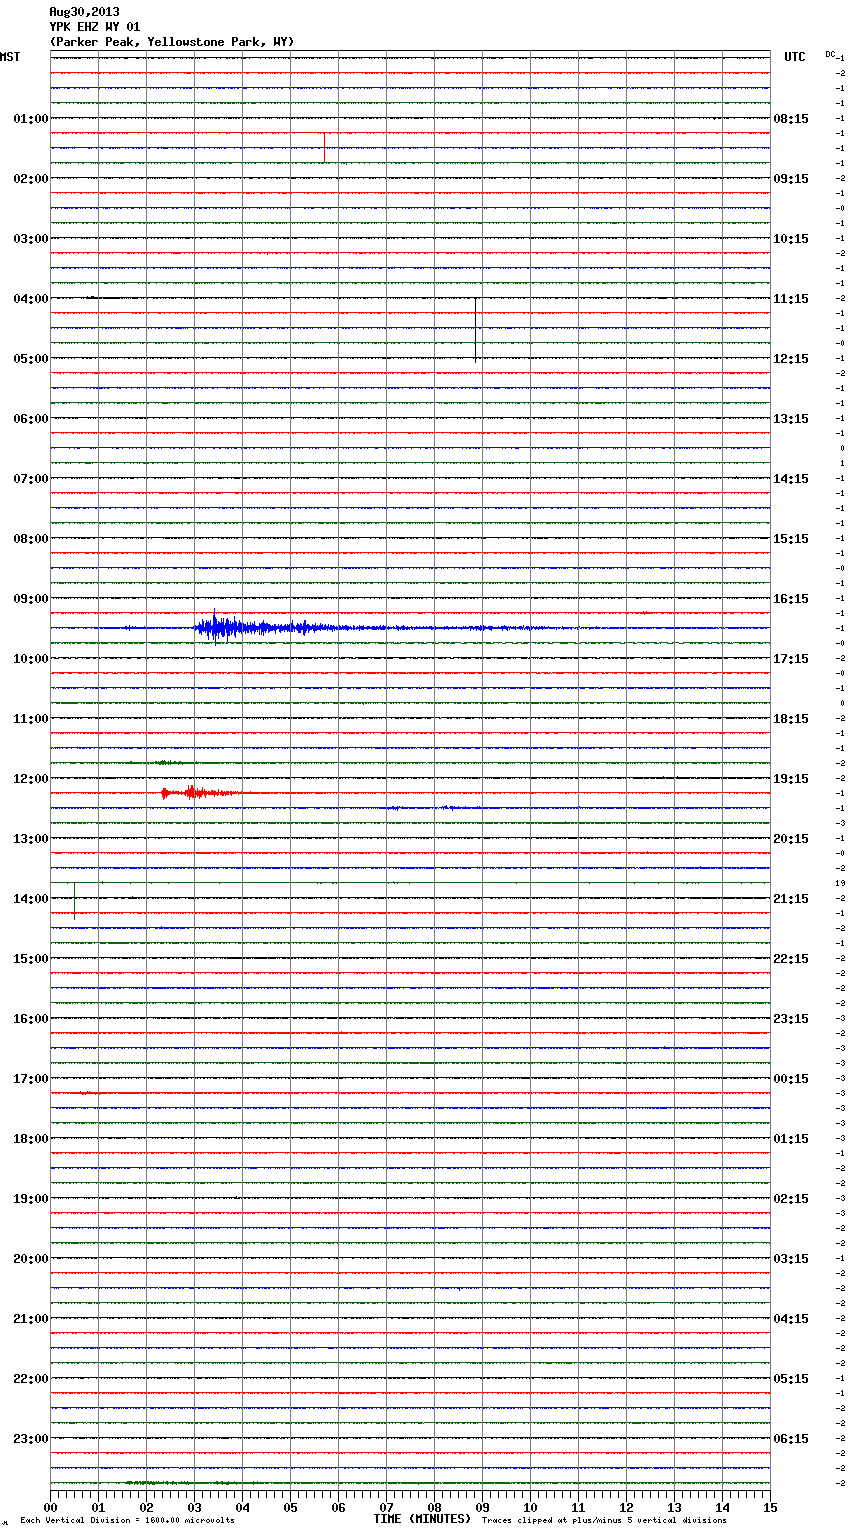850x1534 pixels.
Task: Click the DC offset value 19
Action: [x=841, y=883]
